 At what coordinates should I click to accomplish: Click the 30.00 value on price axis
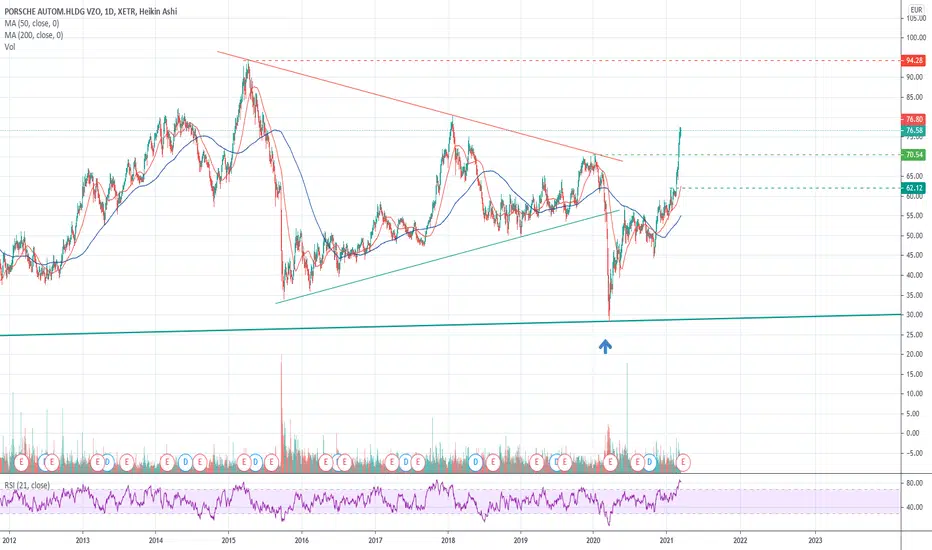tap(915, 315)
